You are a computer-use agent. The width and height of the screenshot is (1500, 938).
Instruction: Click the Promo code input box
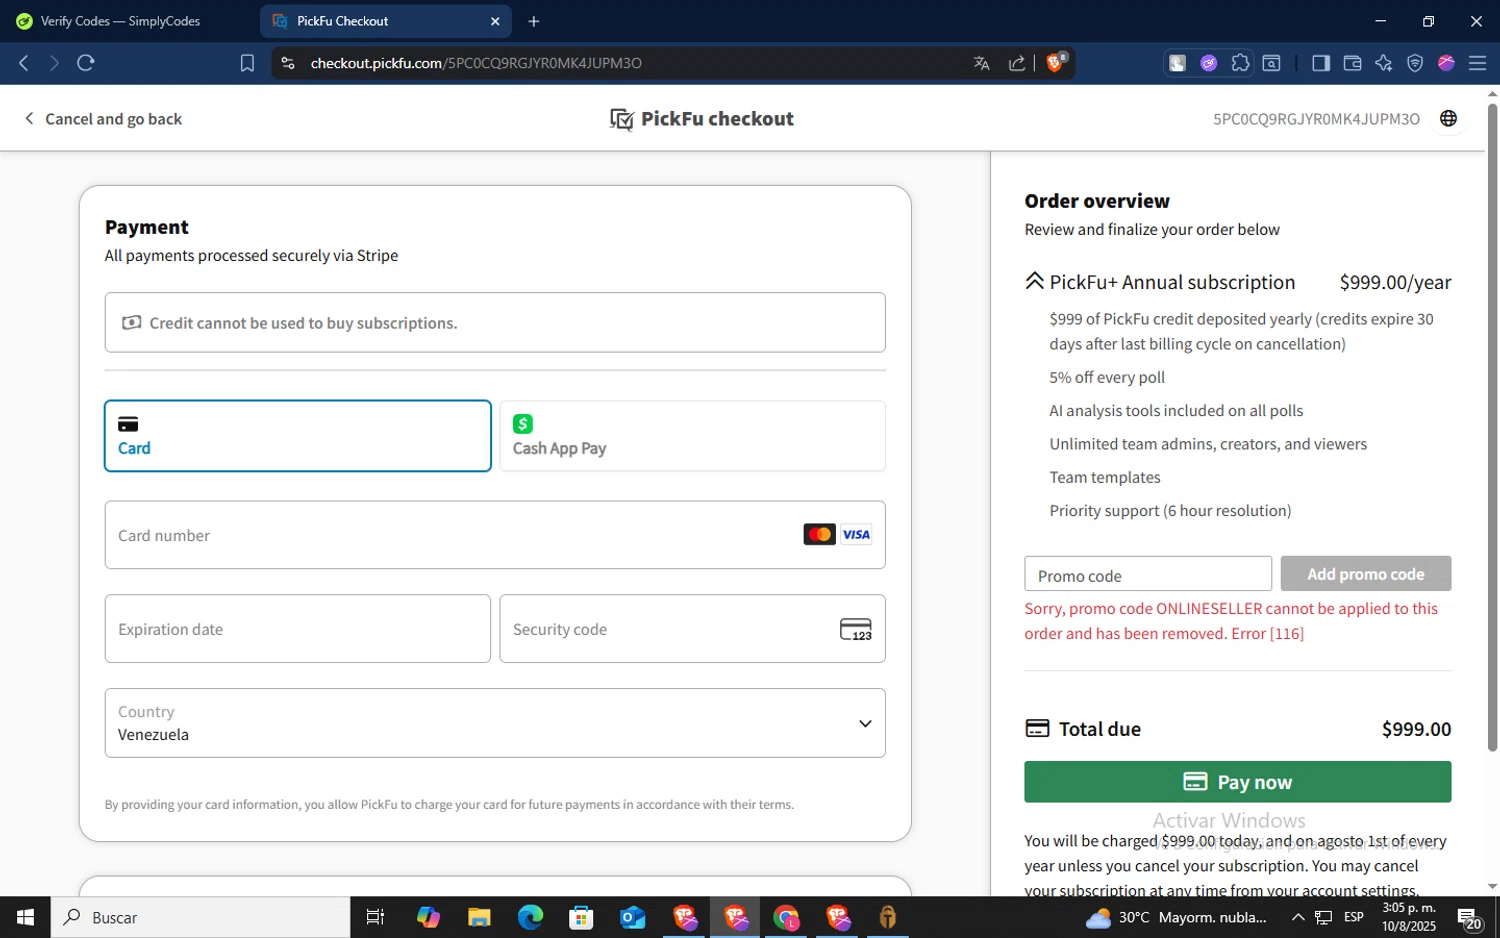1148,575
